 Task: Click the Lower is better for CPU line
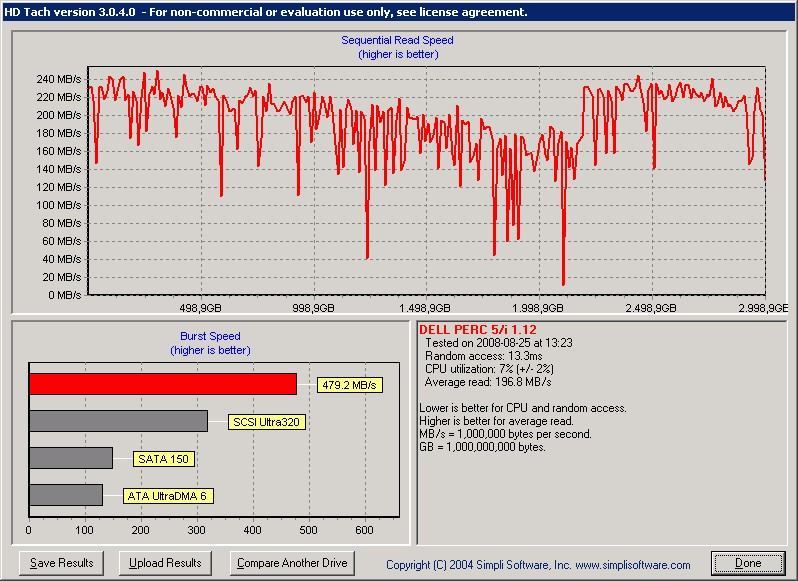pyautogui.click(x=523, y=408)
